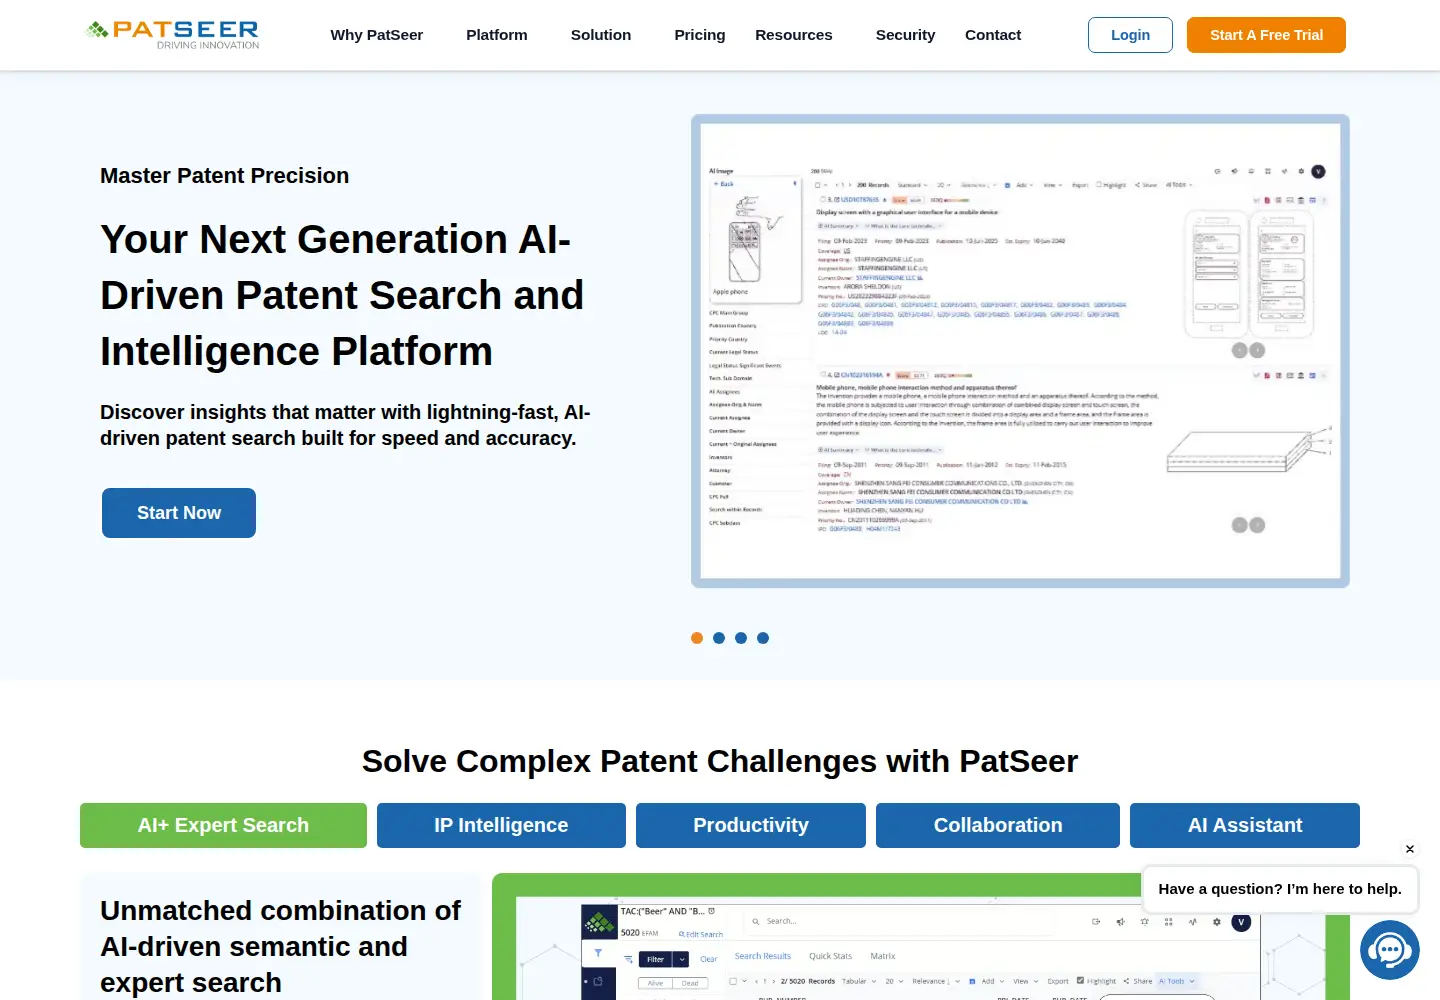Viewport: 1440px width, 1000px height.
Task: Tick the select-all records checkbox in lower screenshot
Action: pos(733,981)
